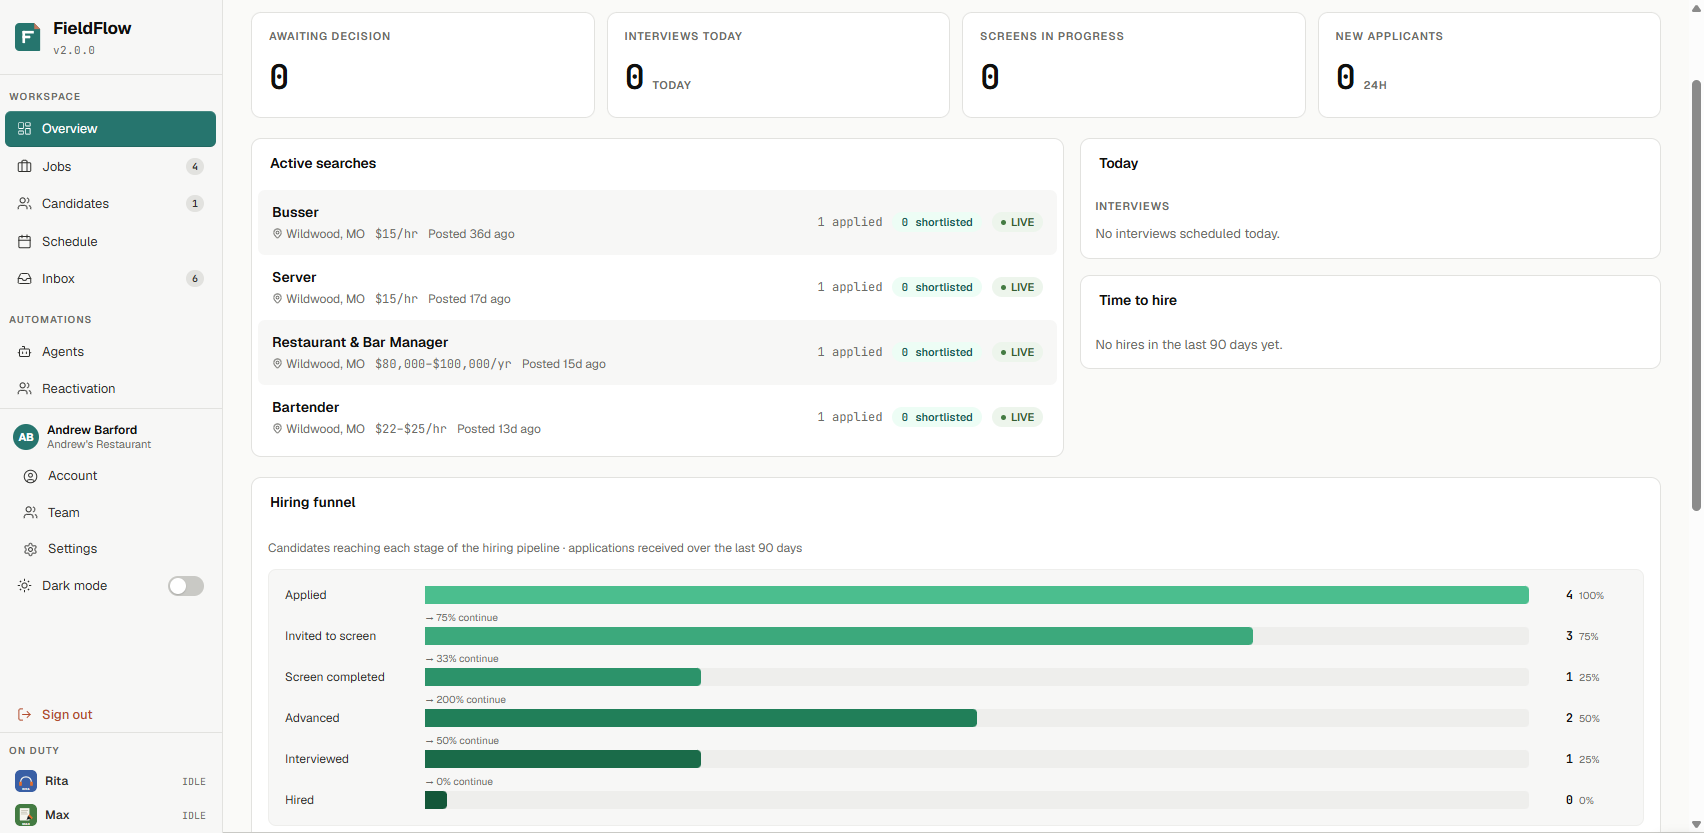Click the Hired funnel bar
This screenshot has height=833, width=1704.
point(436,800)
